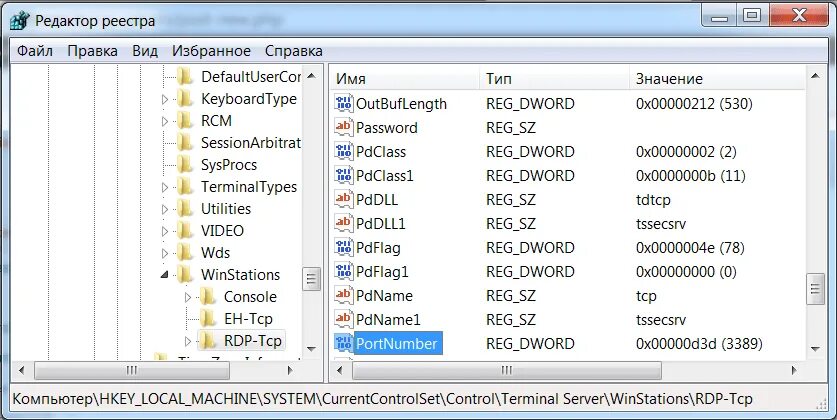
Task: Select the EH-Tcp tree item label
Action: [248, 319]
